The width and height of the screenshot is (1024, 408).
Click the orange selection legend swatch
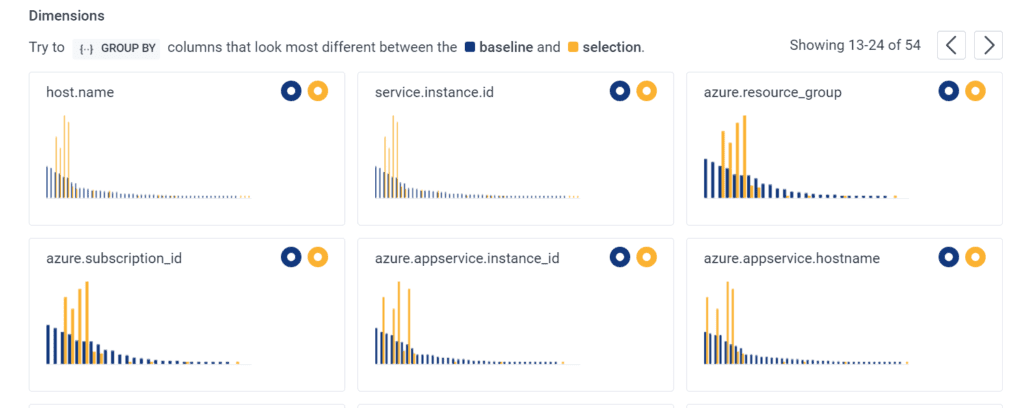tap(573, 47)
